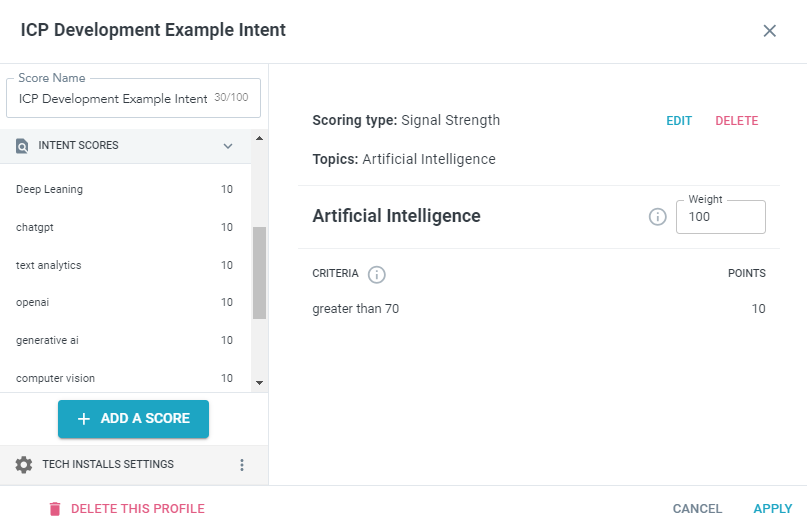Select the Deep Leaning score
The width and height of the screenshot is (807, 531).
[50, 189]
